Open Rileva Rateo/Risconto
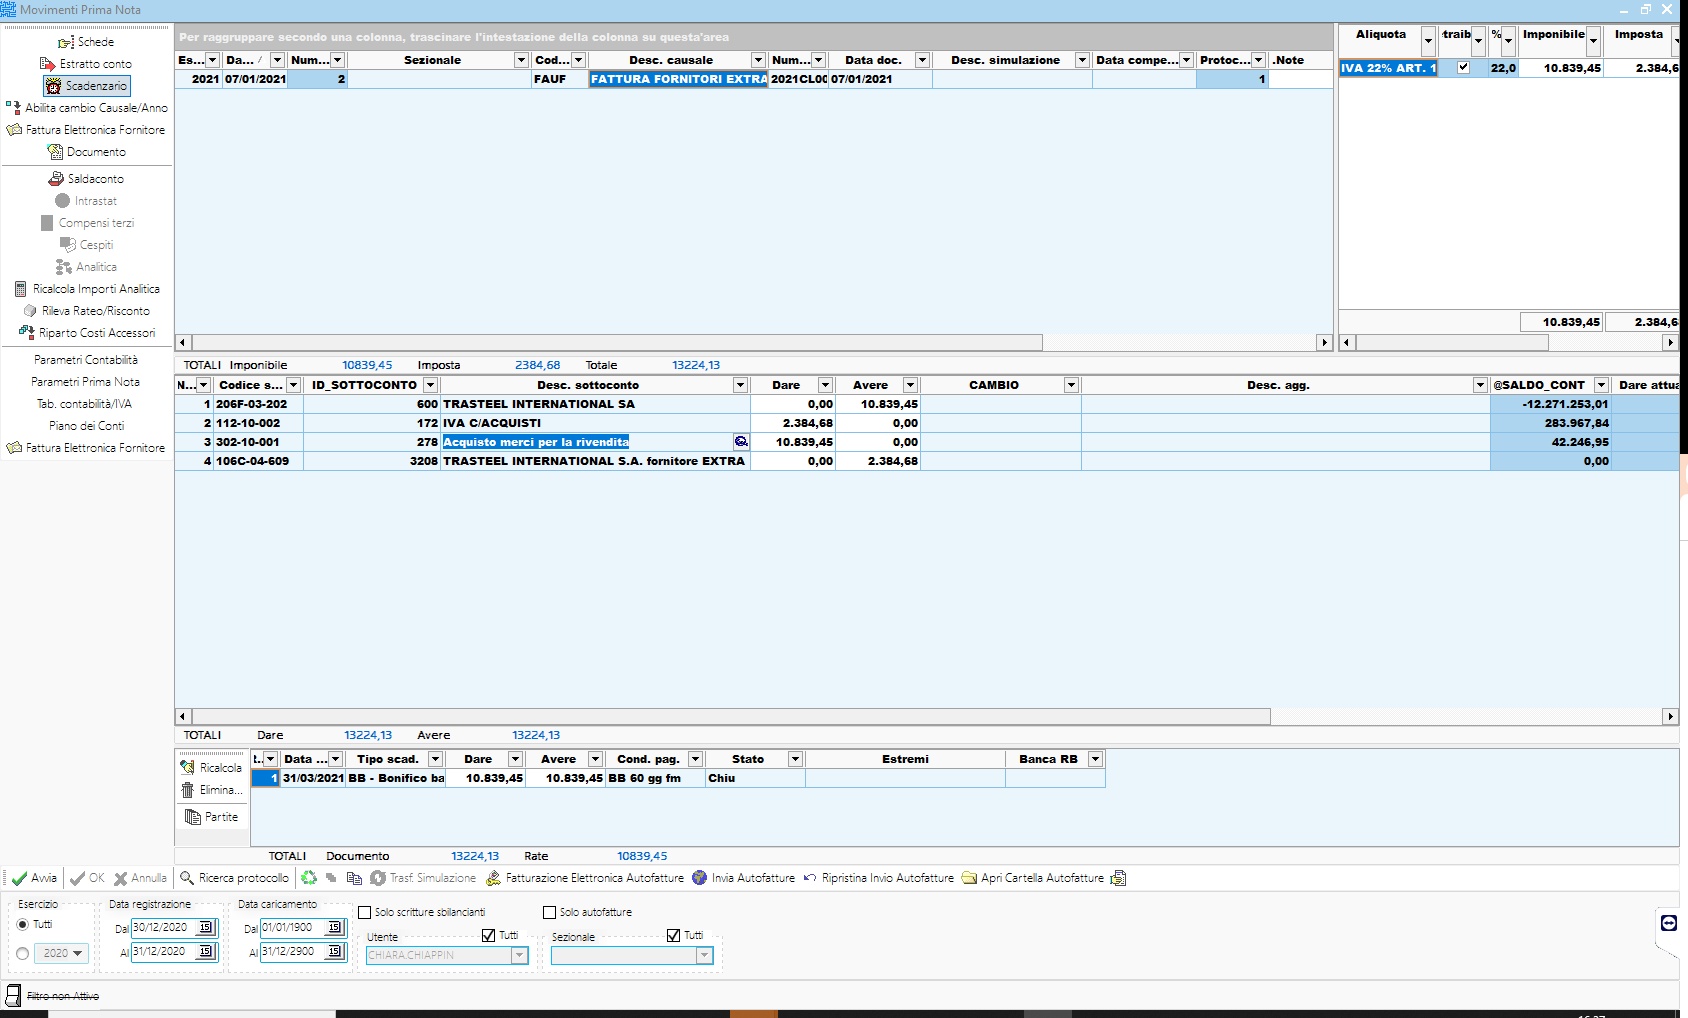Image resolution: width=1688 pixels, height=1018 pixels. tap(87, 311)
